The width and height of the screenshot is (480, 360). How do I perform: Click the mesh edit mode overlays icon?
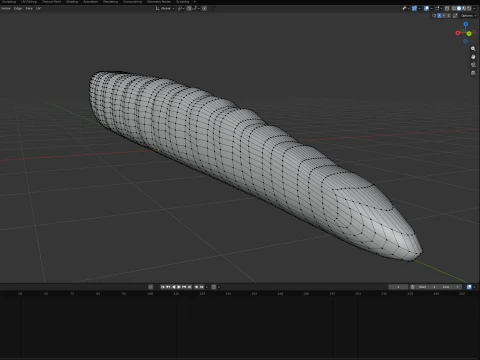pyautogui.click(x=437, y=8)
